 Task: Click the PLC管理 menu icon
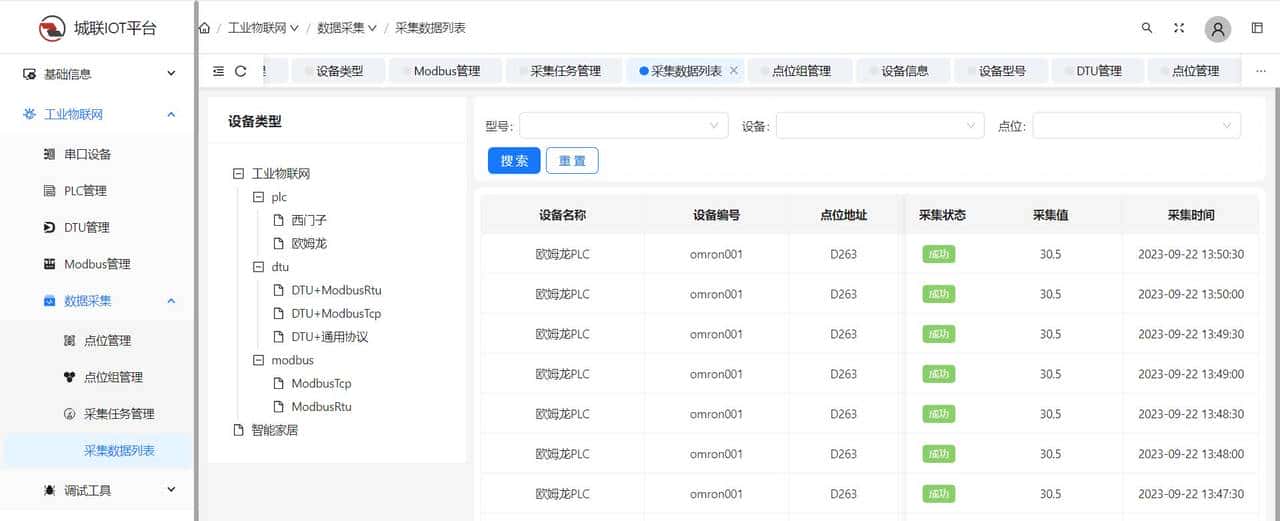[49, 191]
